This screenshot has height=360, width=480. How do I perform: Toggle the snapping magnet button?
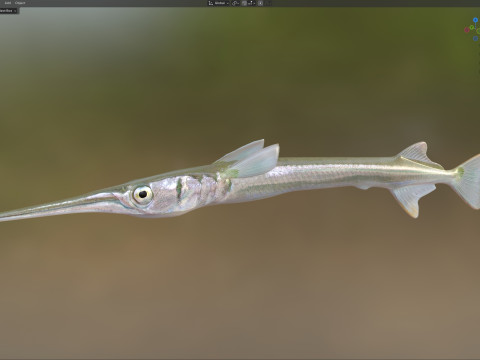[x=244, y=3]
